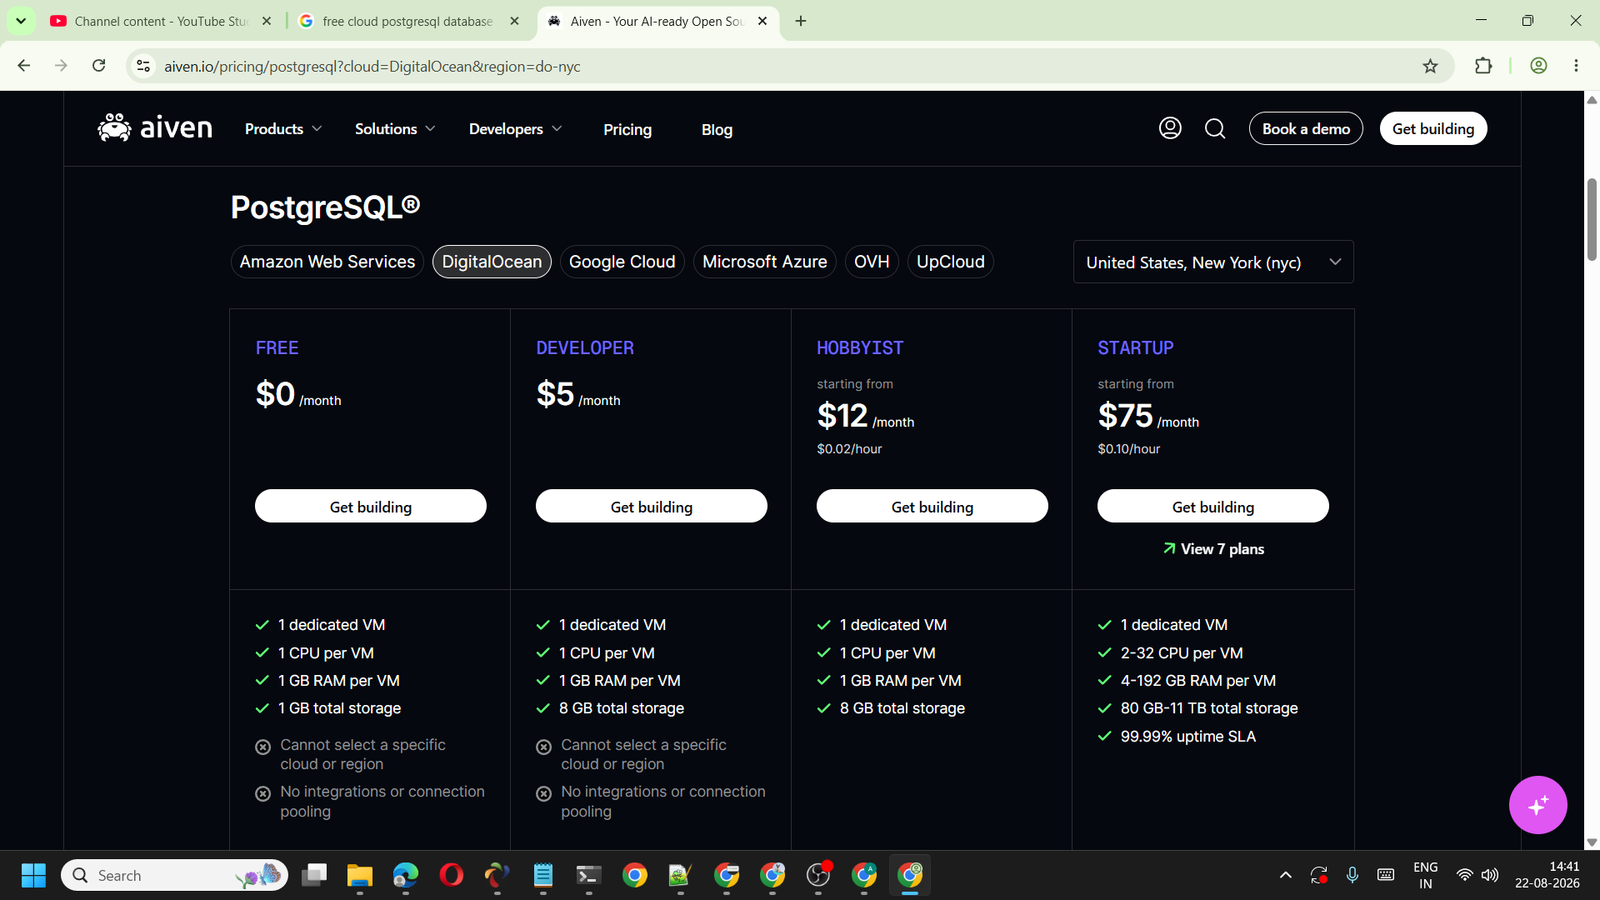The height and width of the screenshot is (900, 1600).
Task: Open site search magnifier icon
Action: [1215, 128]
